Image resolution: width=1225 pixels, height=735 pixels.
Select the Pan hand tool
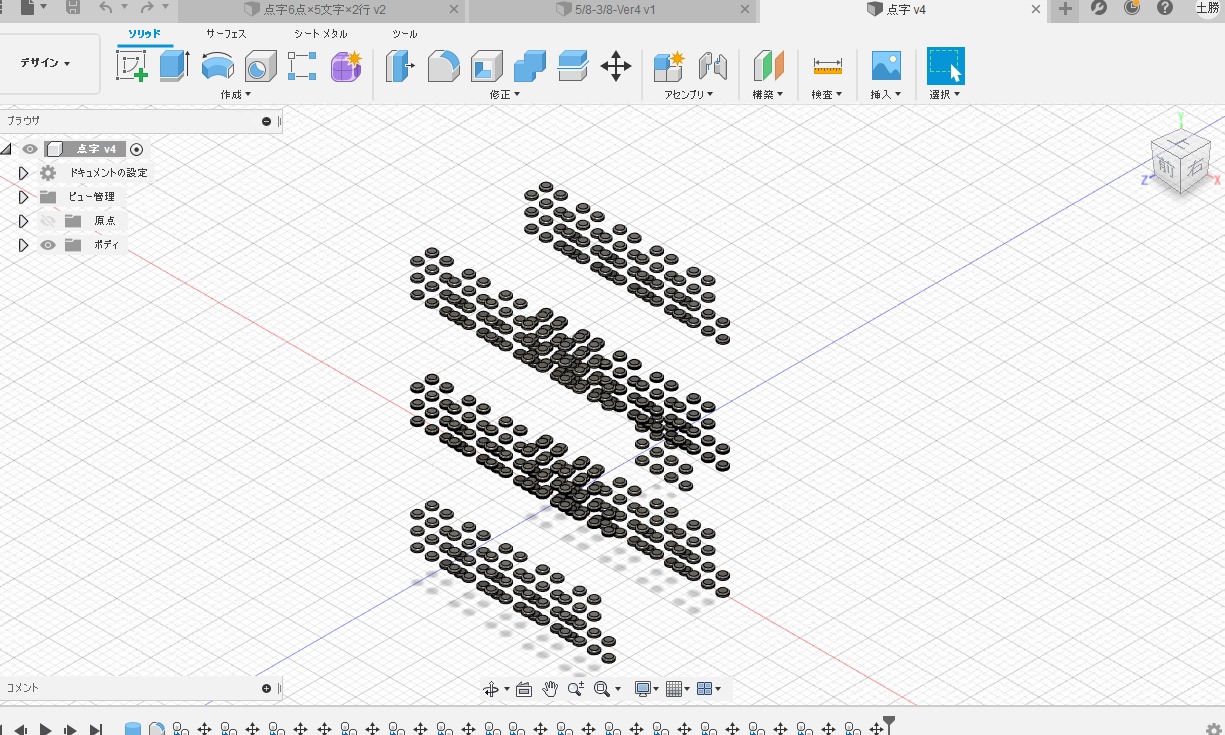pos(550,689)
